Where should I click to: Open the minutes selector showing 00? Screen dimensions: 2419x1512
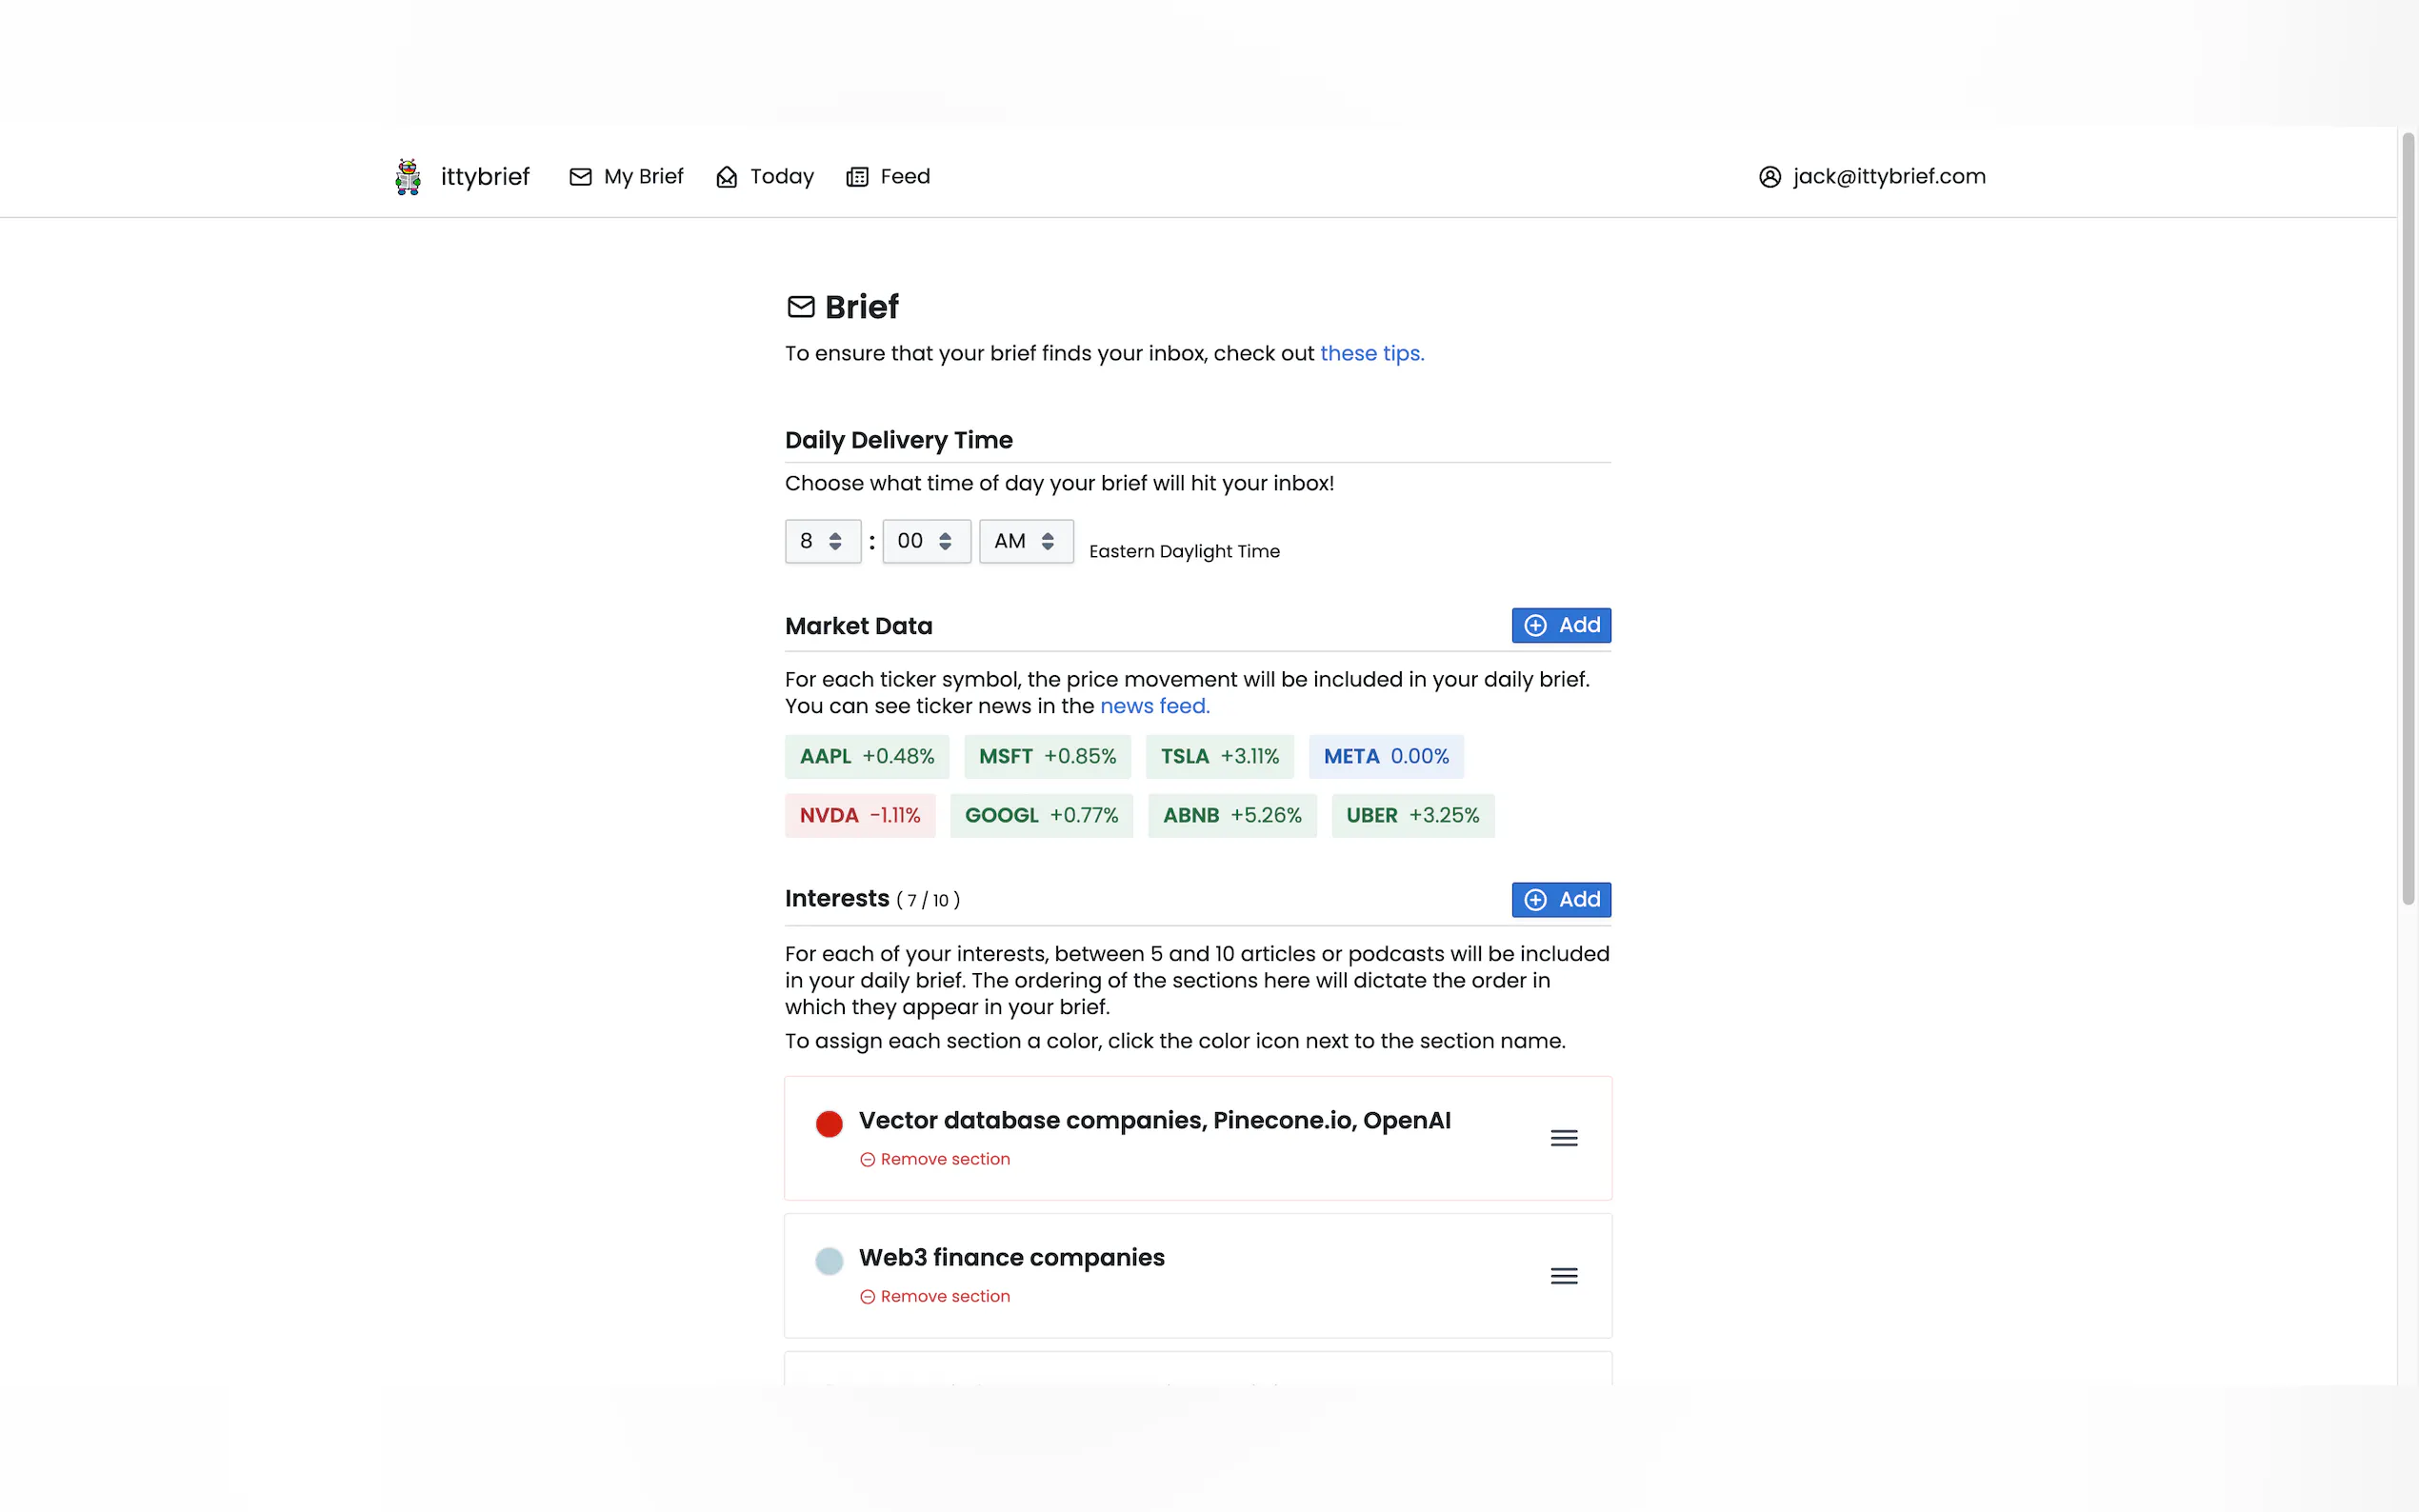pyautogui.click(x=926, y=541)
